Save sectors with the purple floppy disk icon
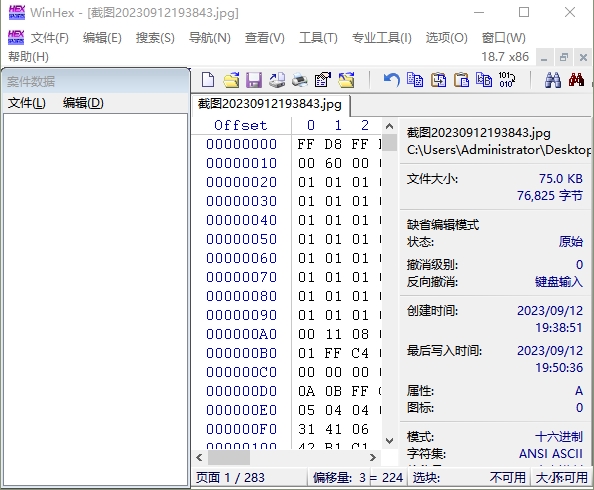The width and height of the screenshot is (594, 490). point(254,80)
